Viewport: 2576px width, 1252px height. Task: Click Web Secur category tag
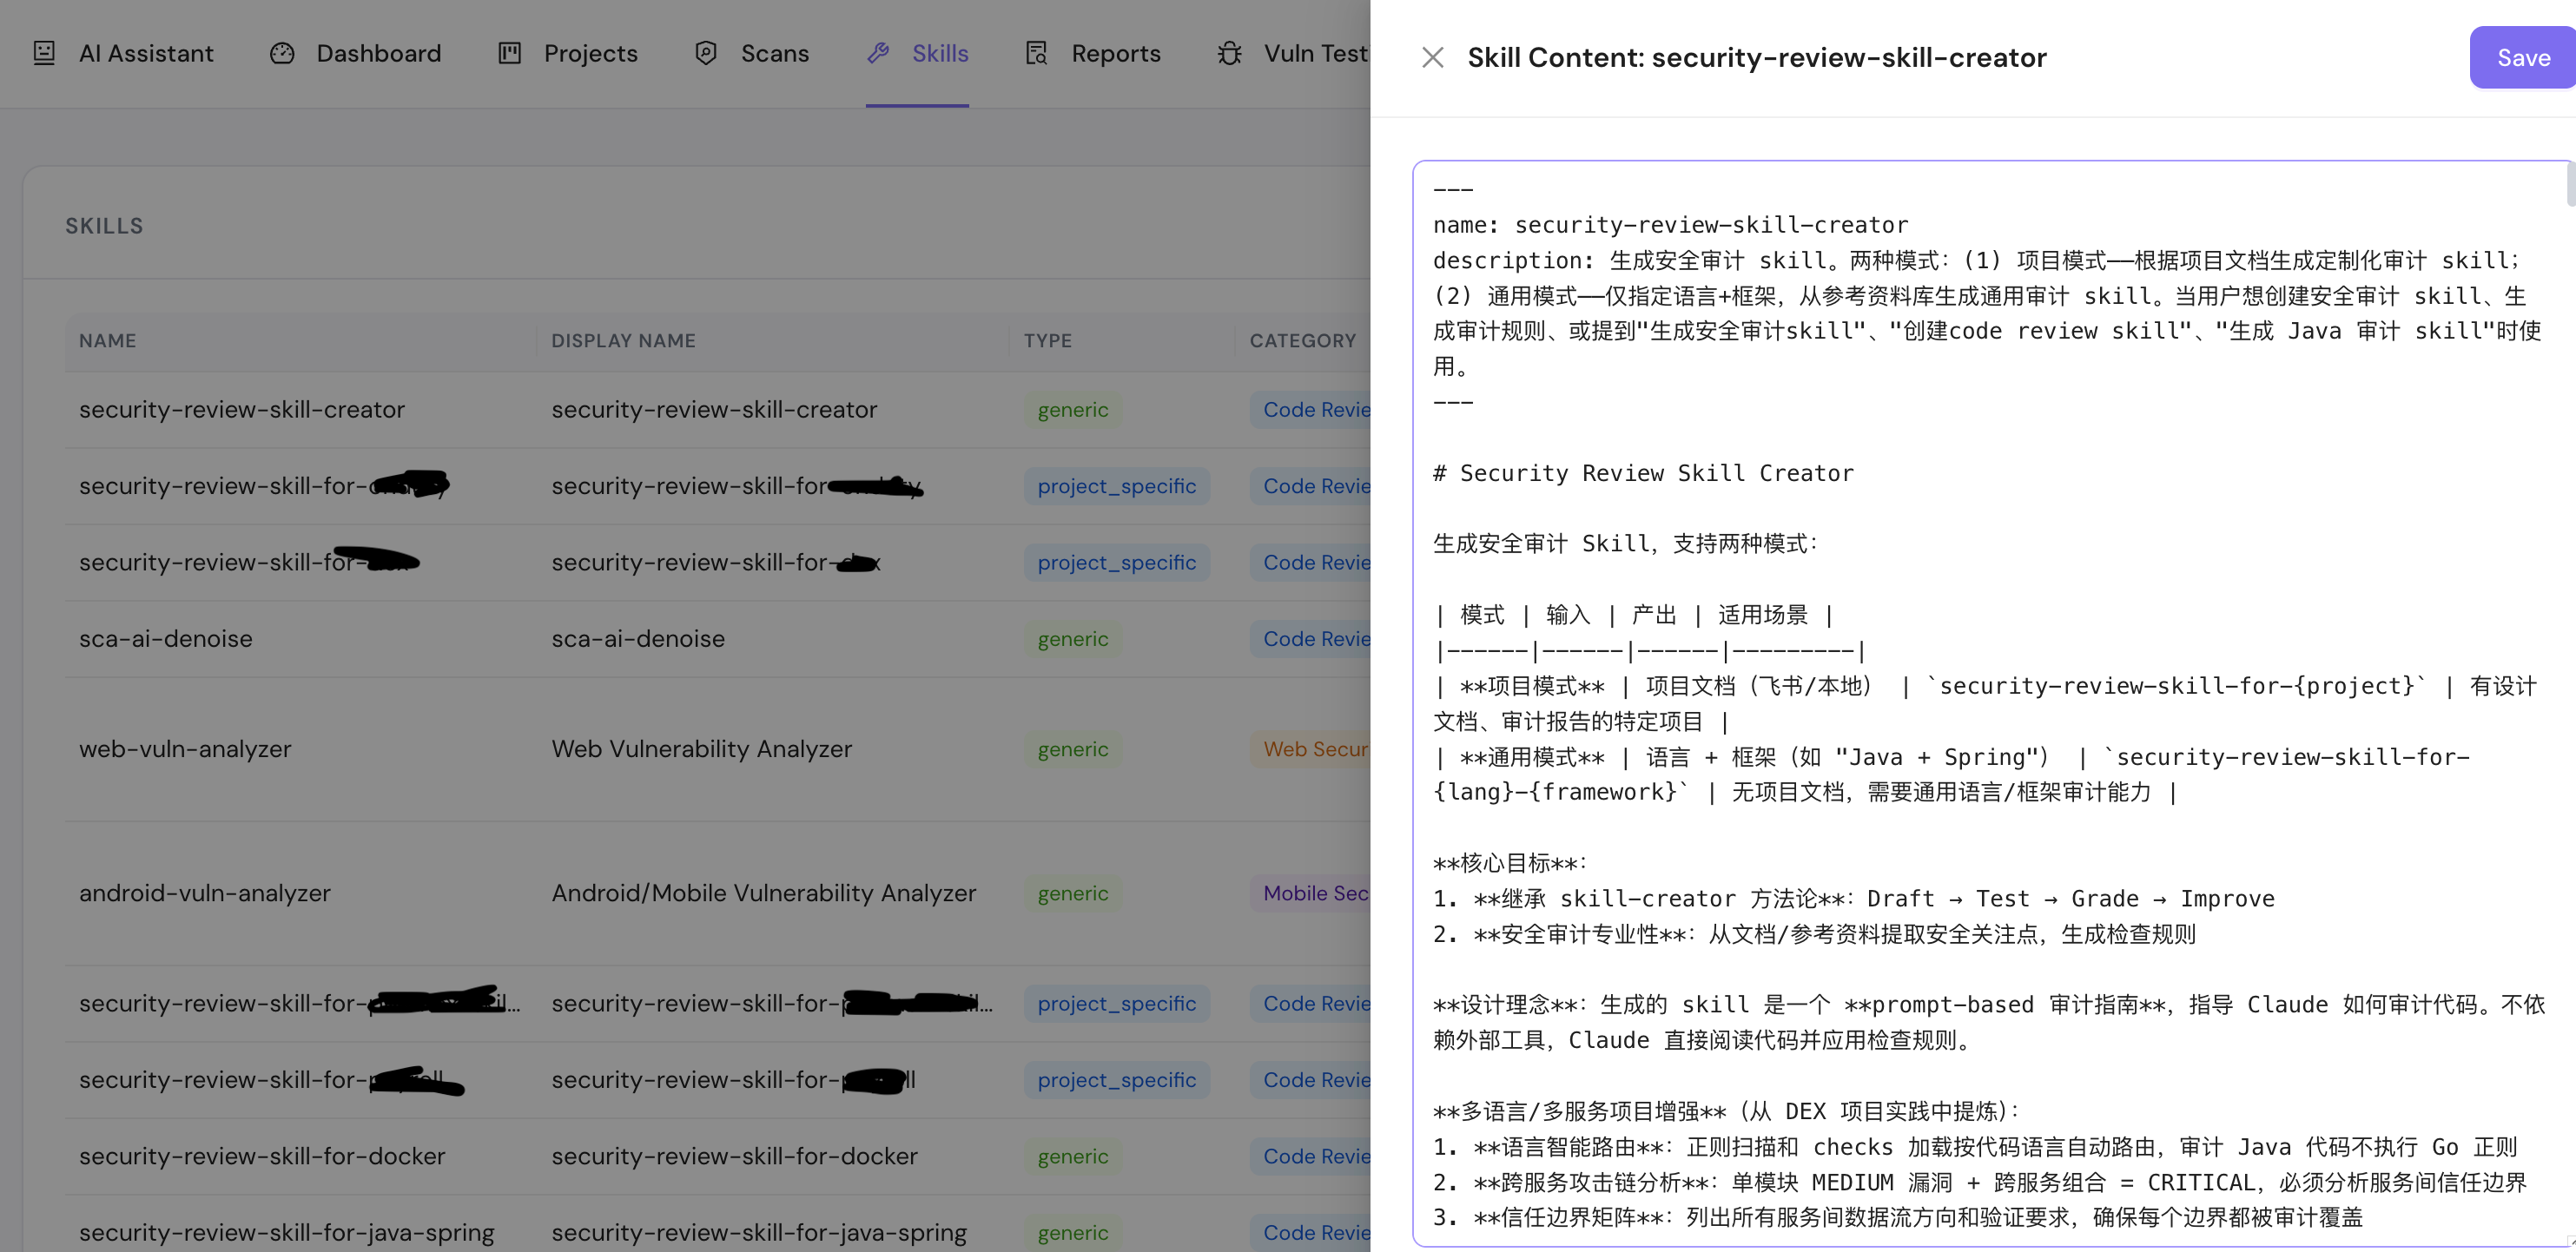click(x=1310, y=748)
